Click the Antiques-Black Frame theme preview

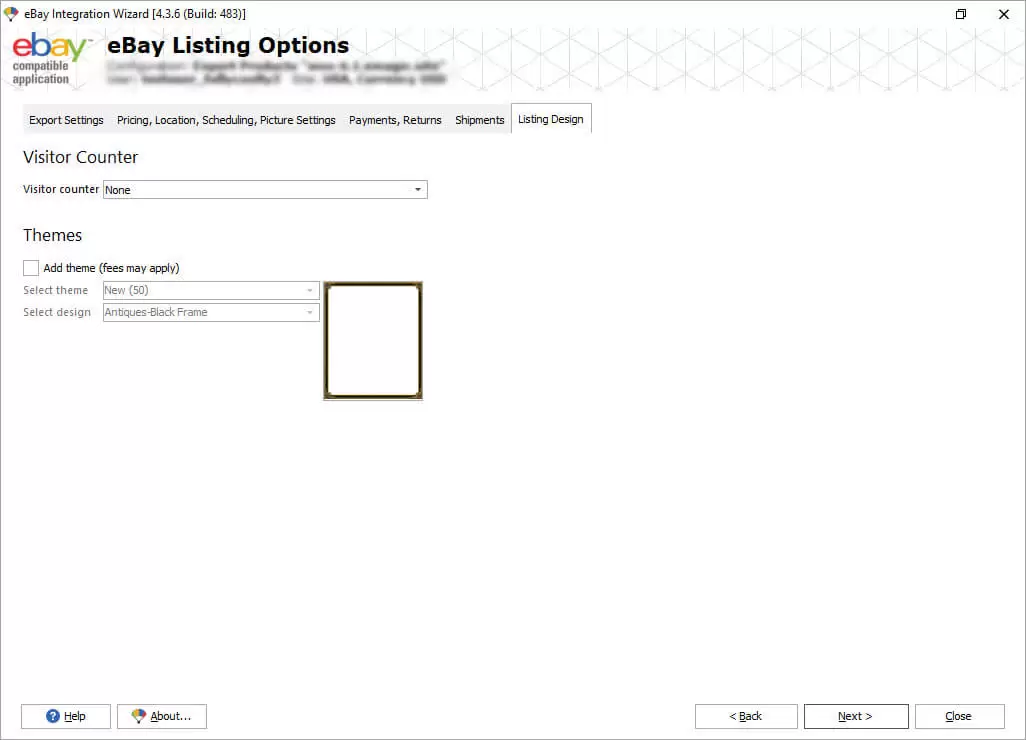[373, 341]
